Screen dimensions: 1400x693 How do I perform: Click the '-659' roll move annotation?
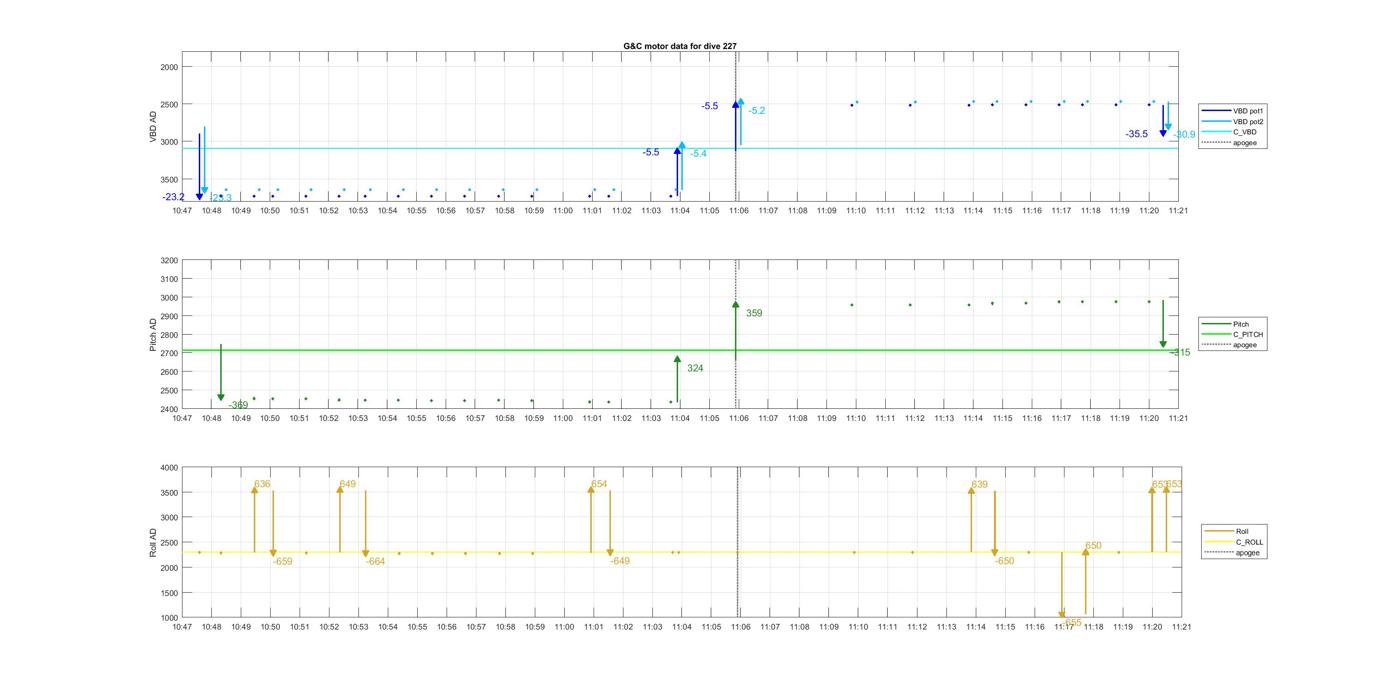[x=283, y=561]
